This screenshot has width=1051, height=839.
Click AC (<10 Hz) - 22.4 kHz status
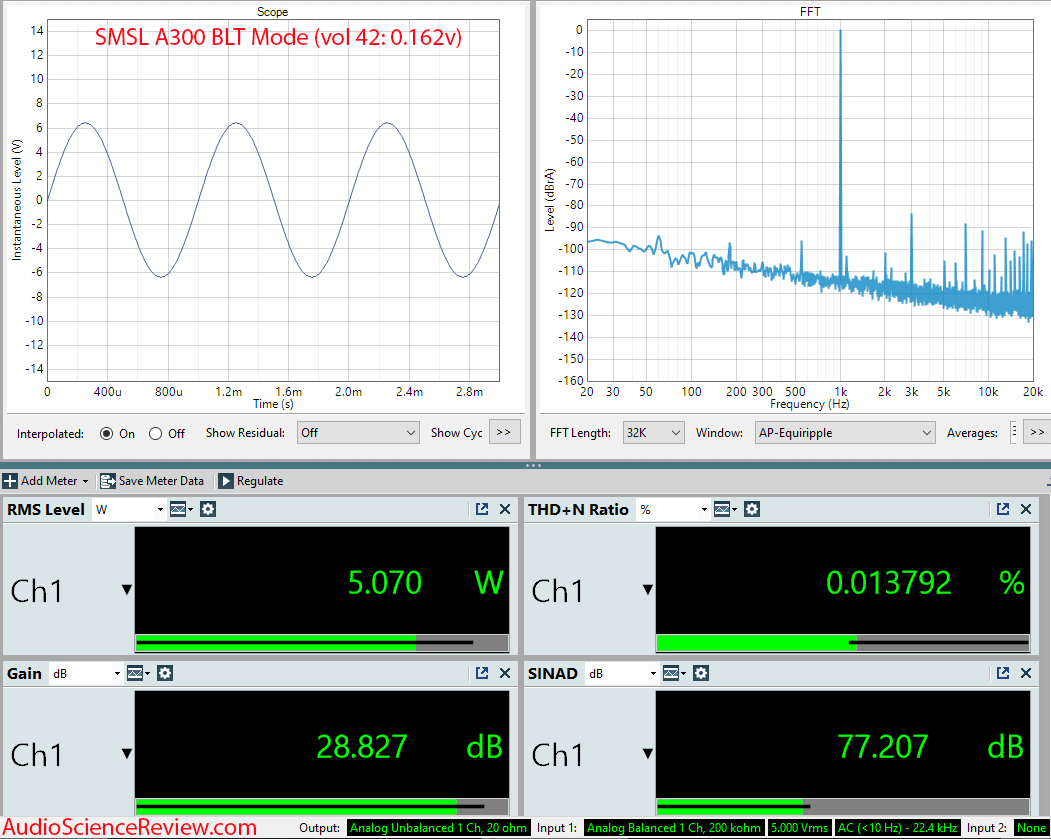coord(898,828)
